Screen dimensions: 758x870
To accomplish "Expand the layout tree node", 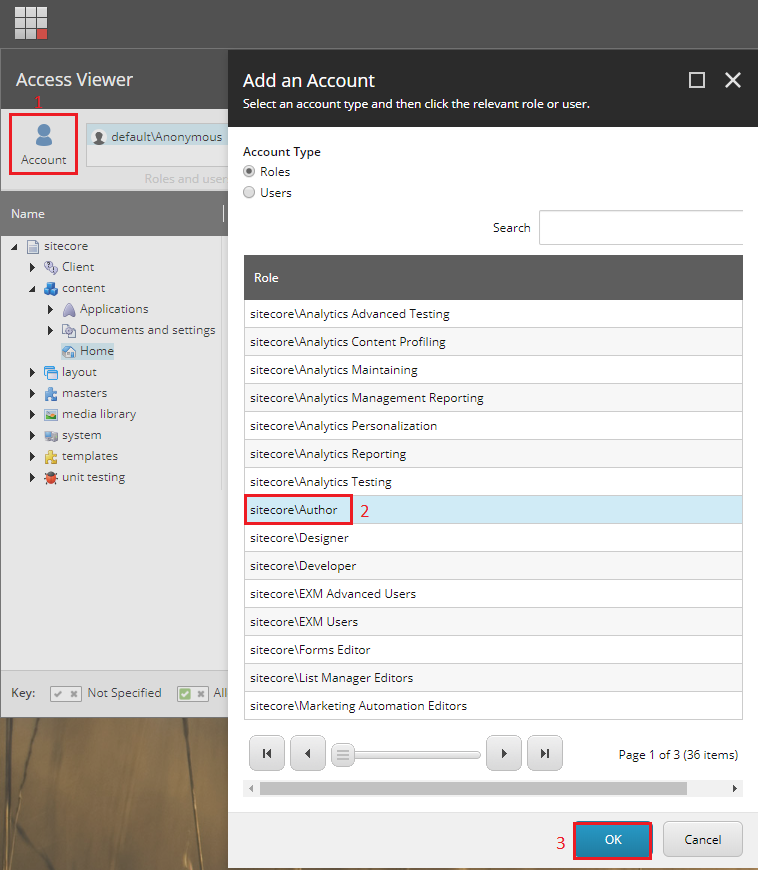I will tap(32, 372).
